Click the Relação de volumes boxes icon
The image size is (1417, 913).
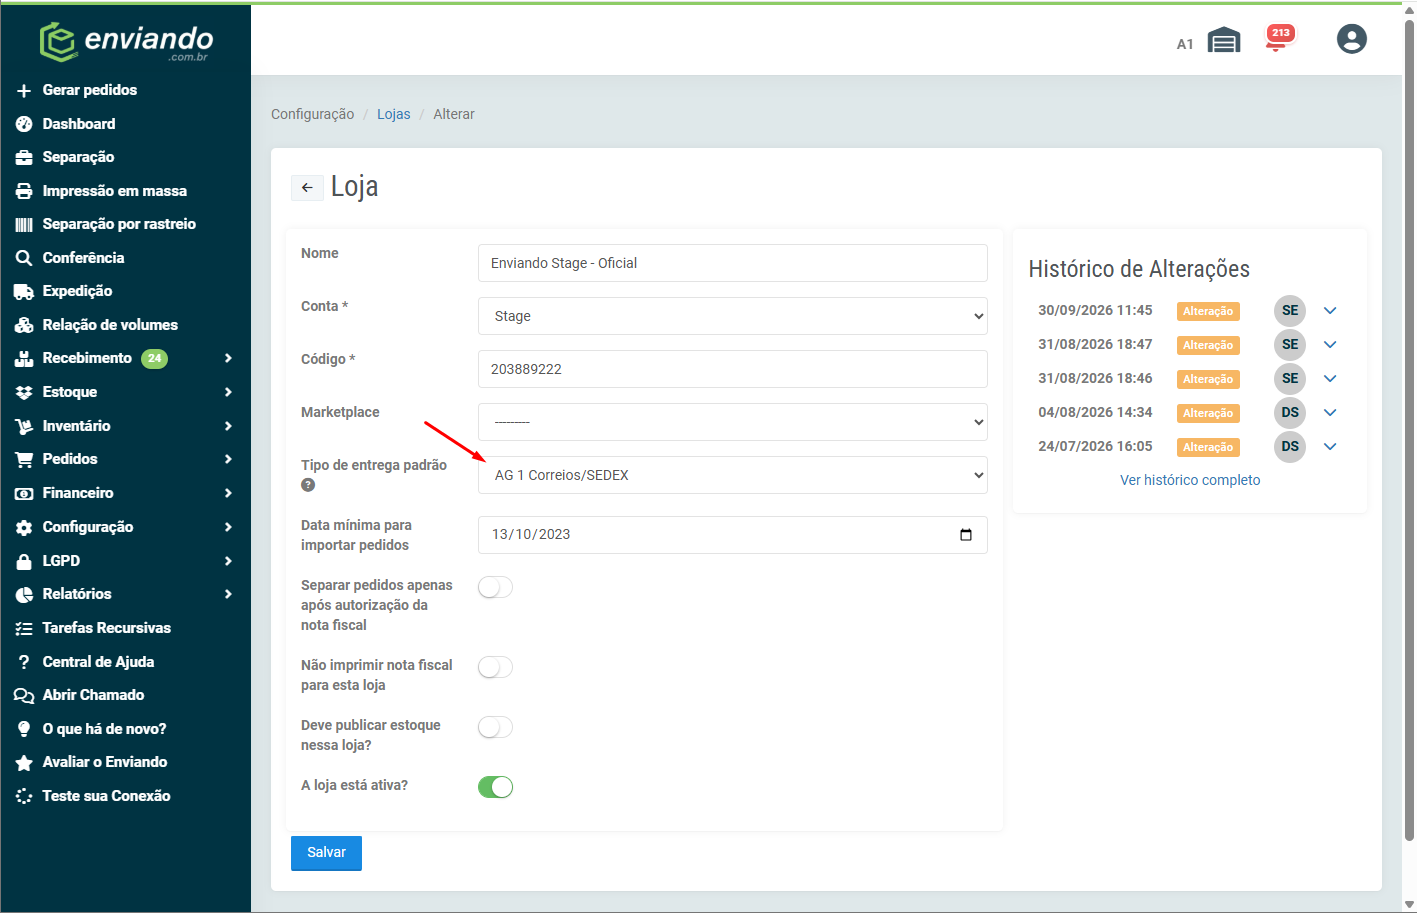click(24, 325)
